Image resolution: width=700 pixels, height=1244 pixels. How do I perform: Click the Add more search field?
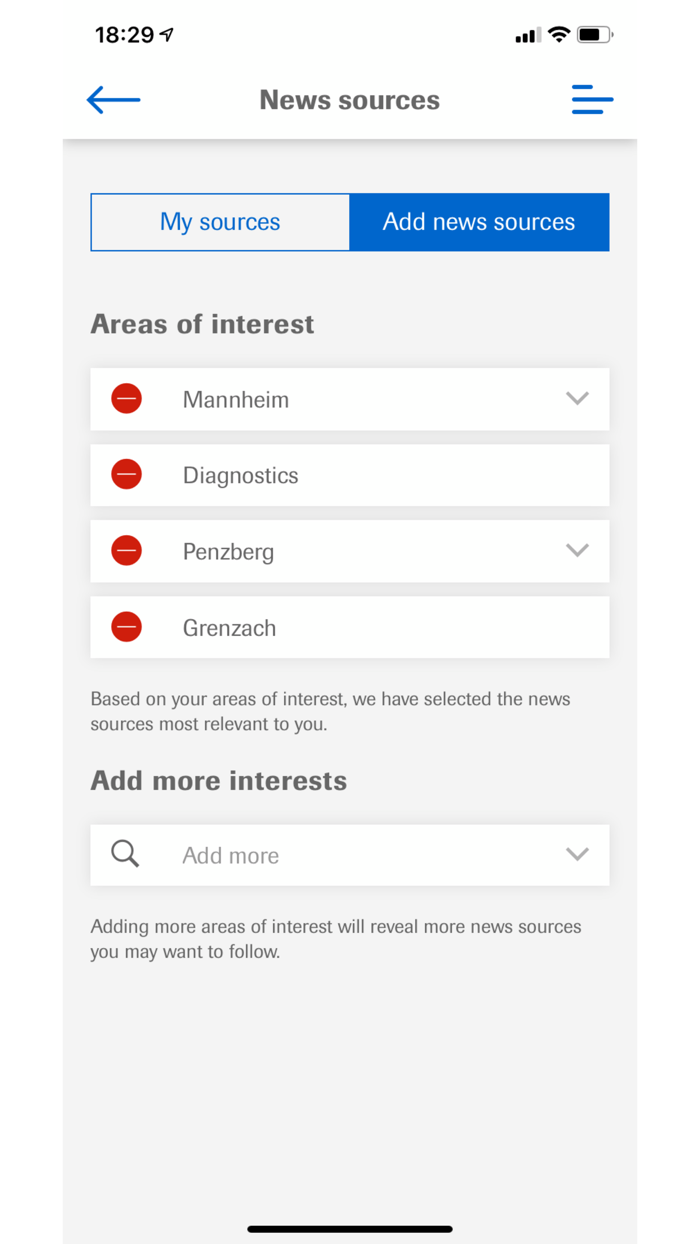(x=350, y=855)
